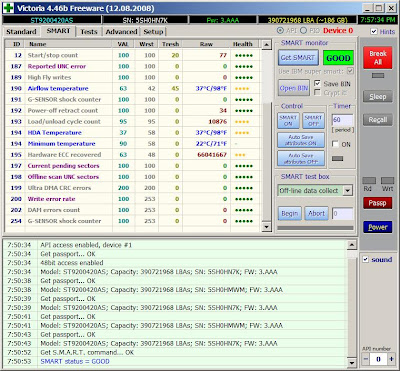Enable the Crypt it checkbox
This screenshot has height=371, width=400.
pyautogui.click(x=317, y=92)
